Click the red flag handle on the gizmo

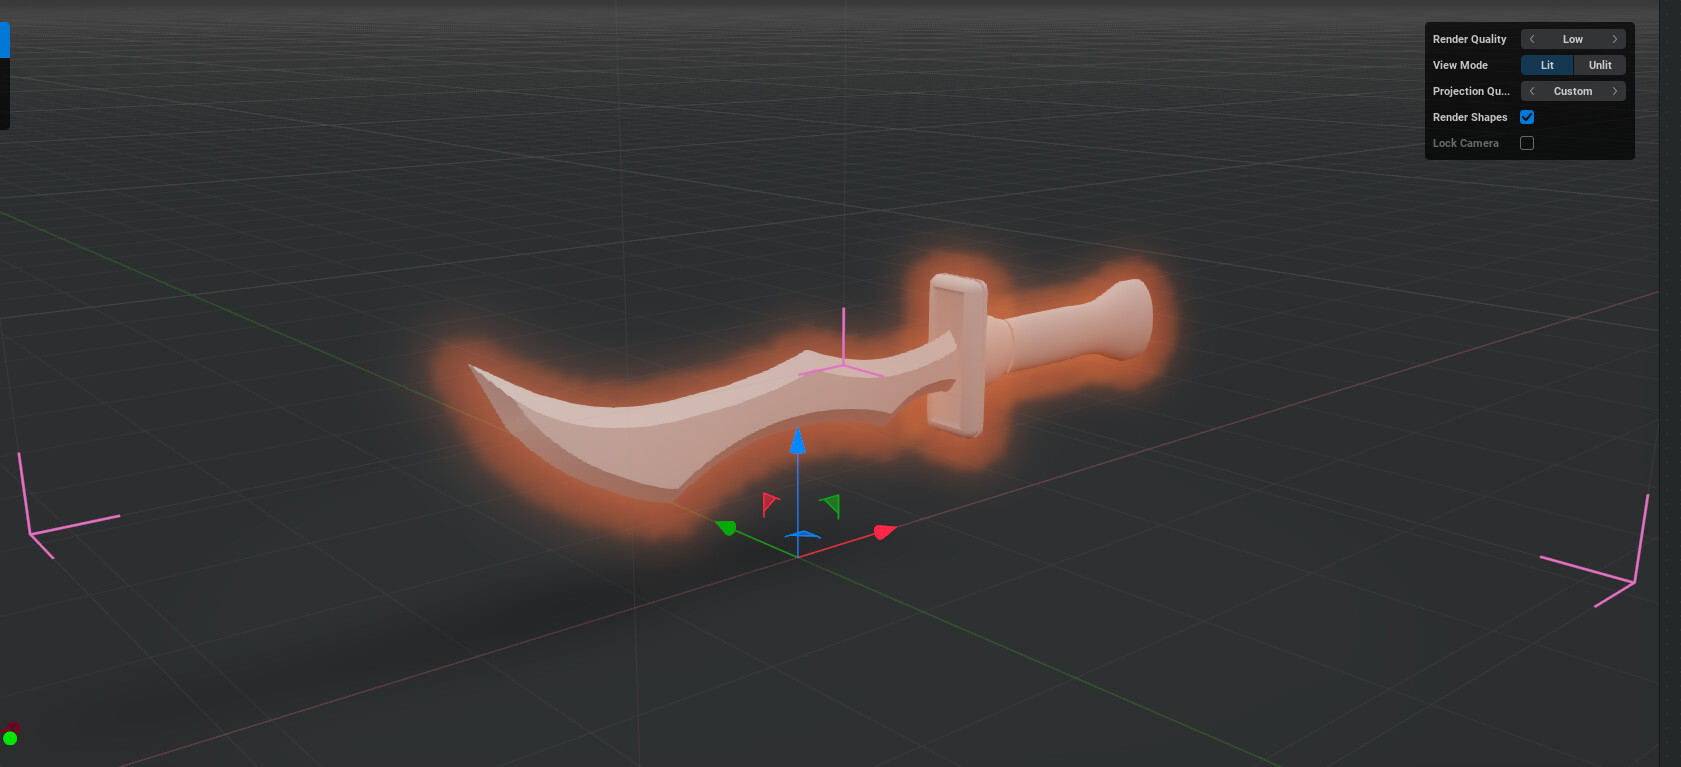769,503
